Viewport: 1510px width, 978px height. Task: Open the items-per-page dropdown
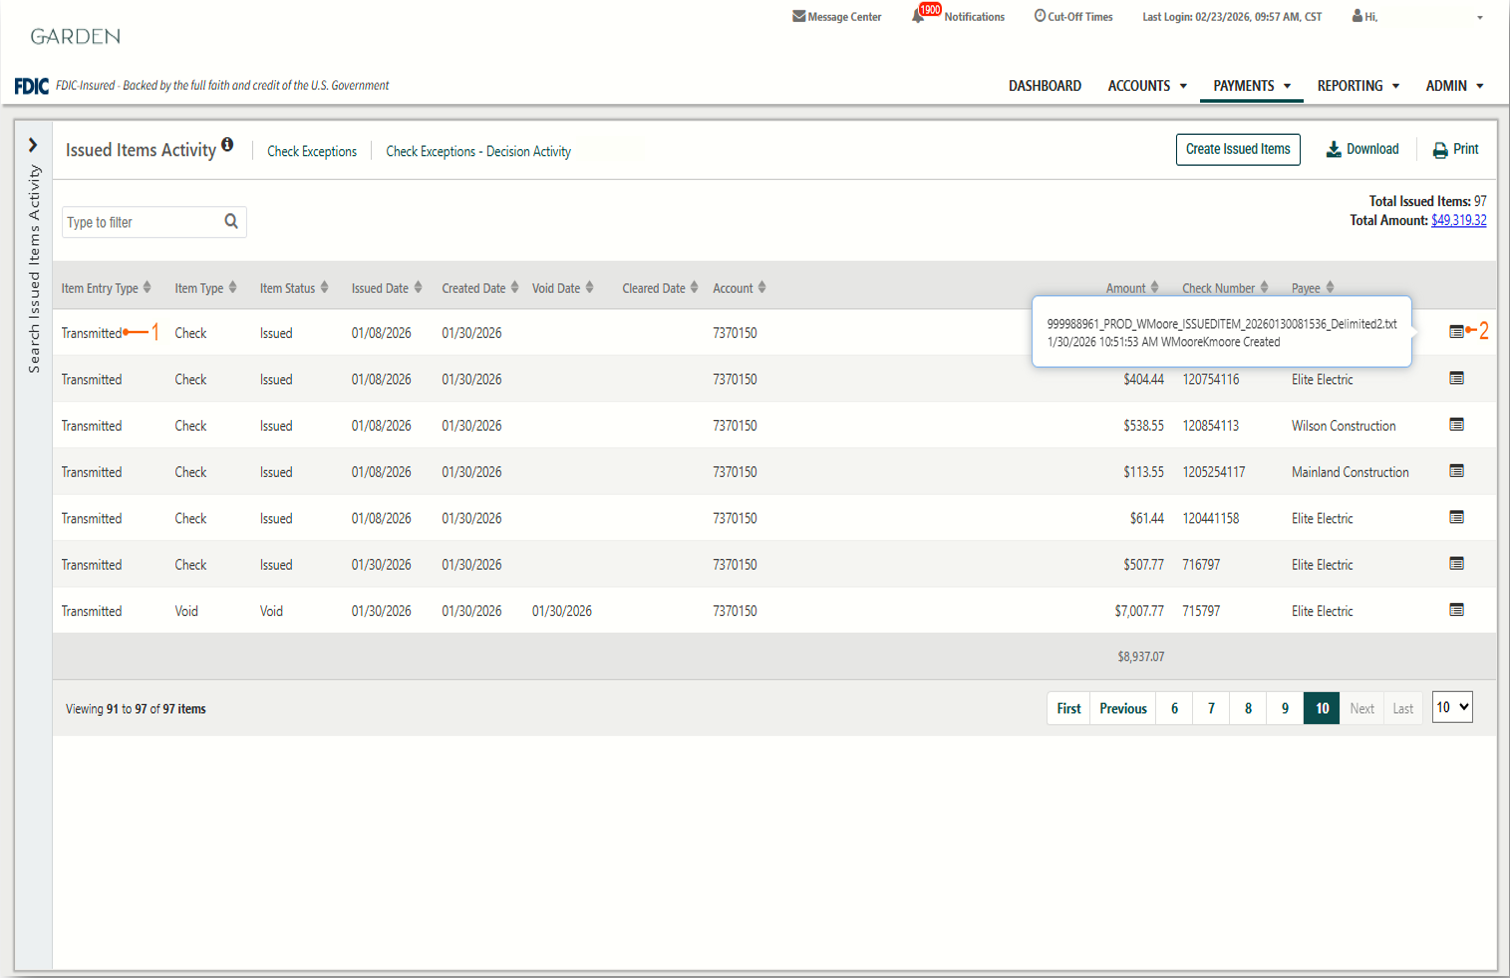pyautogui.click(x=1452, y=707)
